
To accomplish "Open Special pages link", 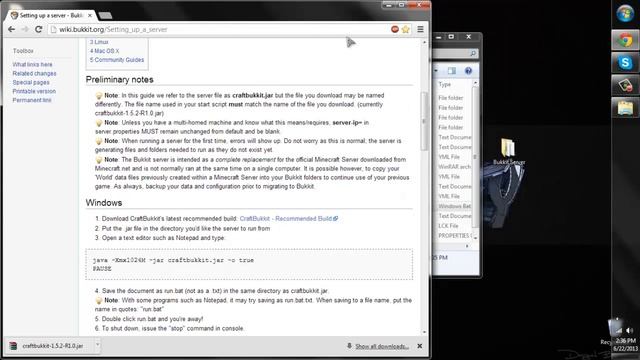I will [x=31, y=82].
